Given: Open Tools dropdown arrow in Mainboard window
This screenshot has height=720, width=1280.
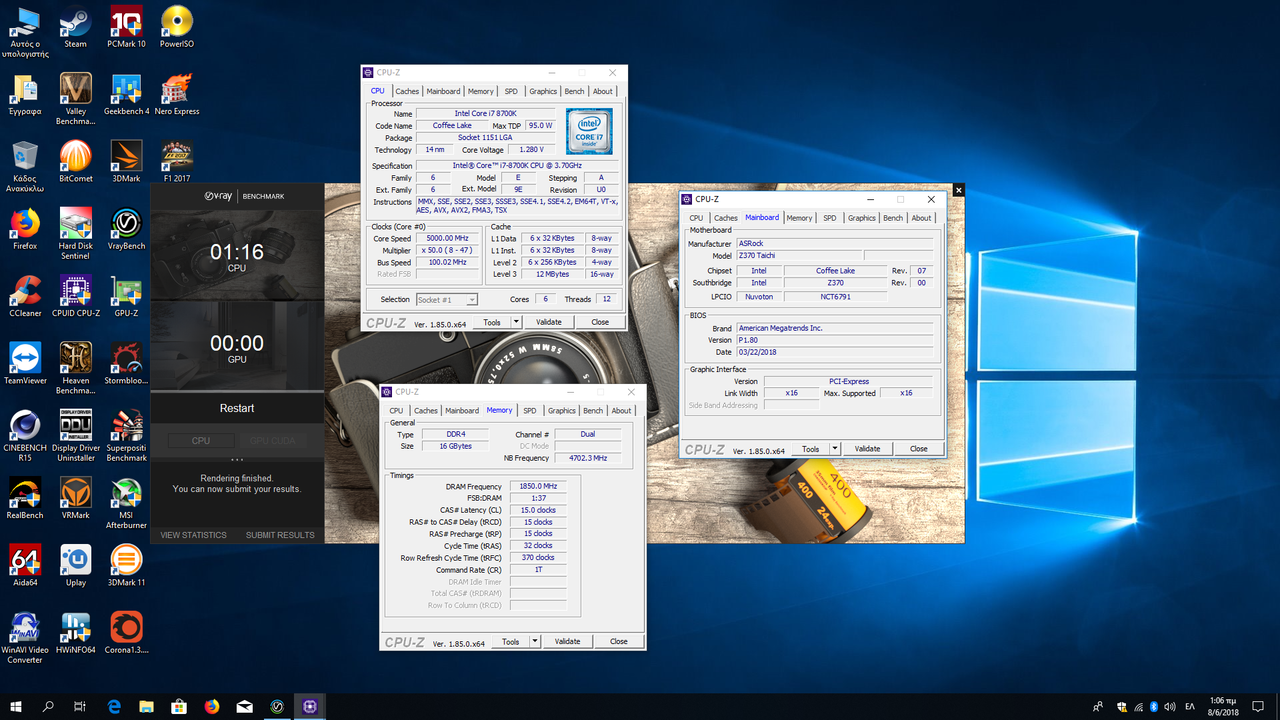Looking at the screenshot, I should point(835,449).
